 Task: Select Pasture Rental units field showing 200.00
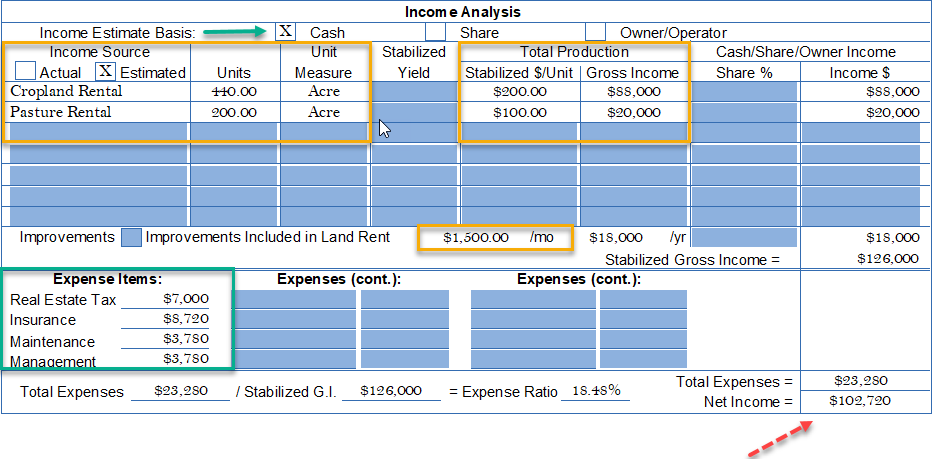(234, 112)
